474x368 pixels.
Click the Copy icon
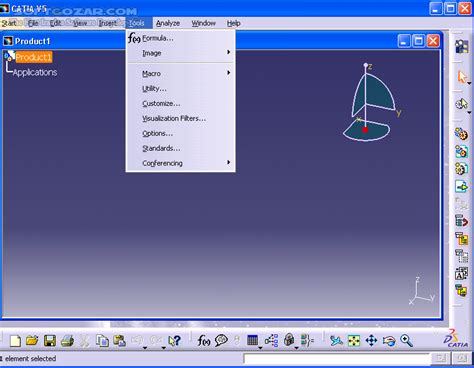[x=102, y=341]
